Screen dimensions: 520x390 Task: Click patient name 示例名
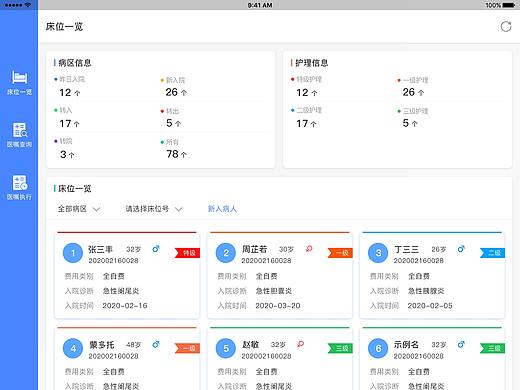pos(406,345)
